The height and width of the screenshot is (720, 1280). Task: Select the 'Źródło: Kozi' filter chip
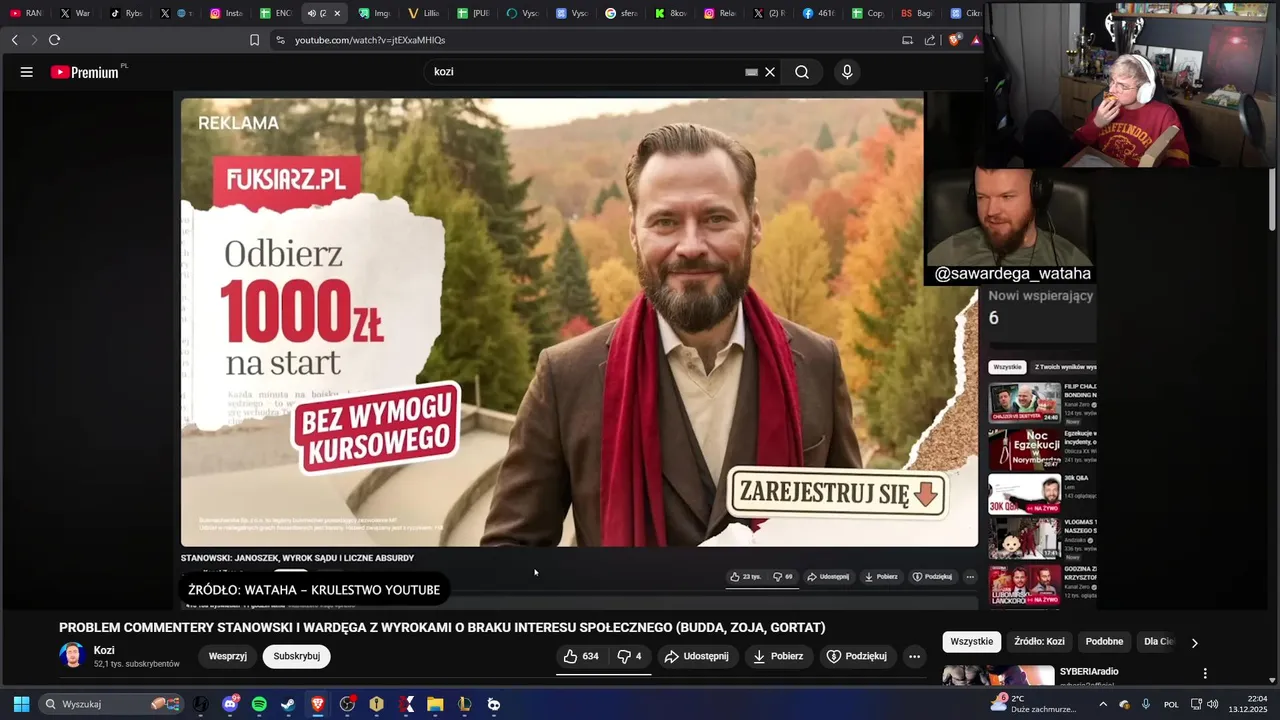(x=1039, y=641)
